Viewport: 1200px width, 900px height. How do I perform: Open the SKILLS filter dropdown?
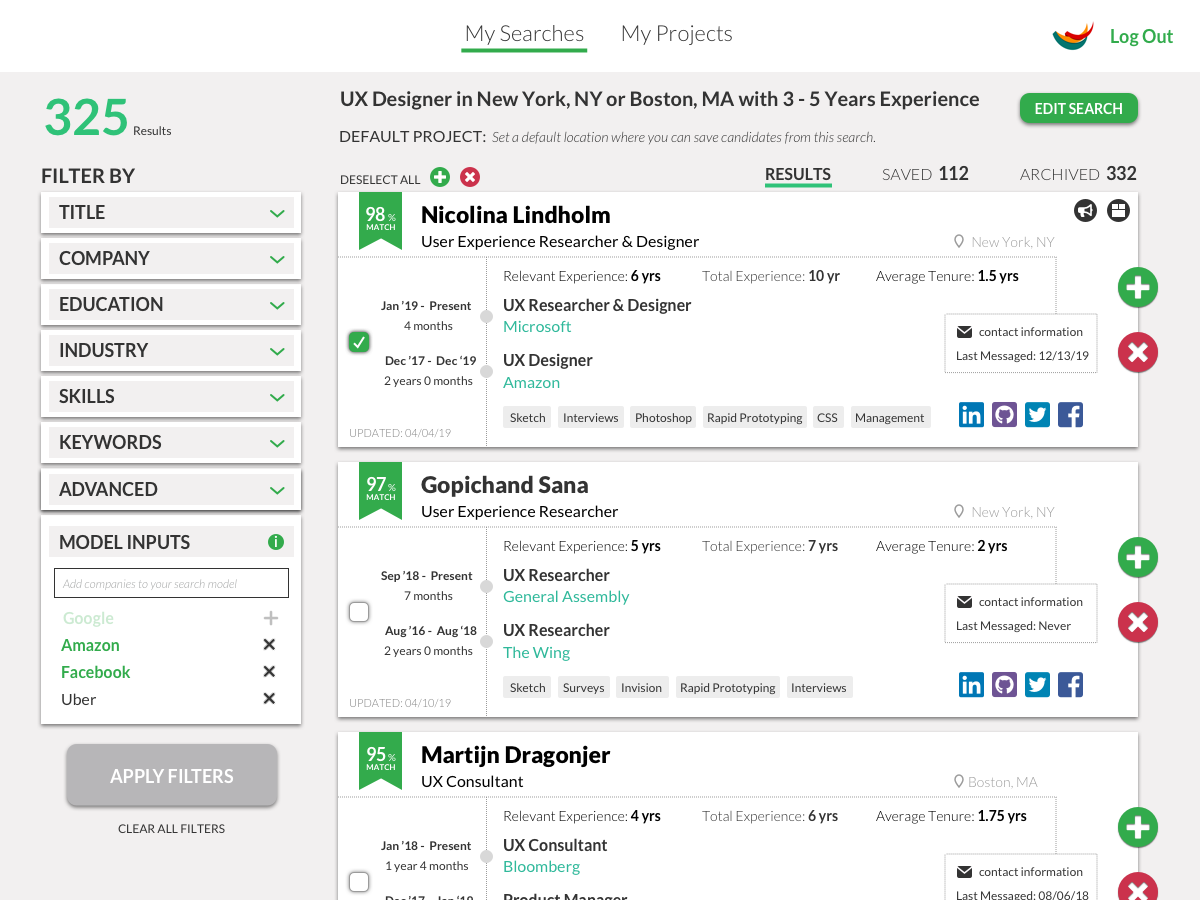(171, 396)
